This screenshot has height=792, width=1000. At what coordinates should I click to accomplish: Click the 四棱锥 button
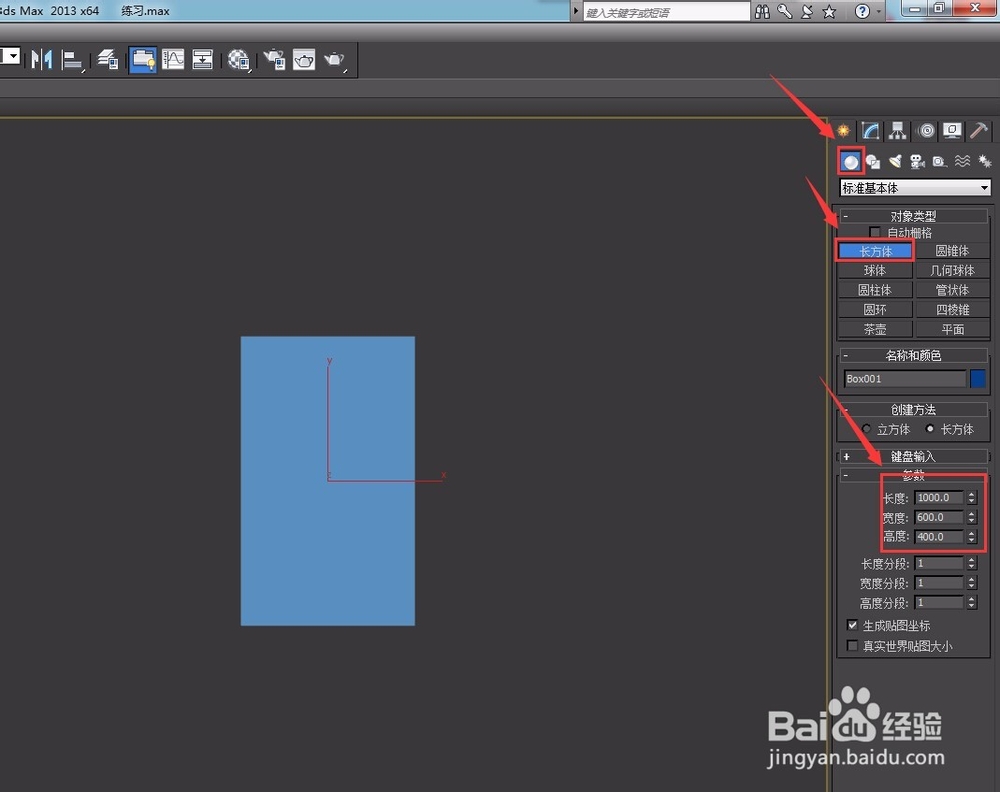952,310
